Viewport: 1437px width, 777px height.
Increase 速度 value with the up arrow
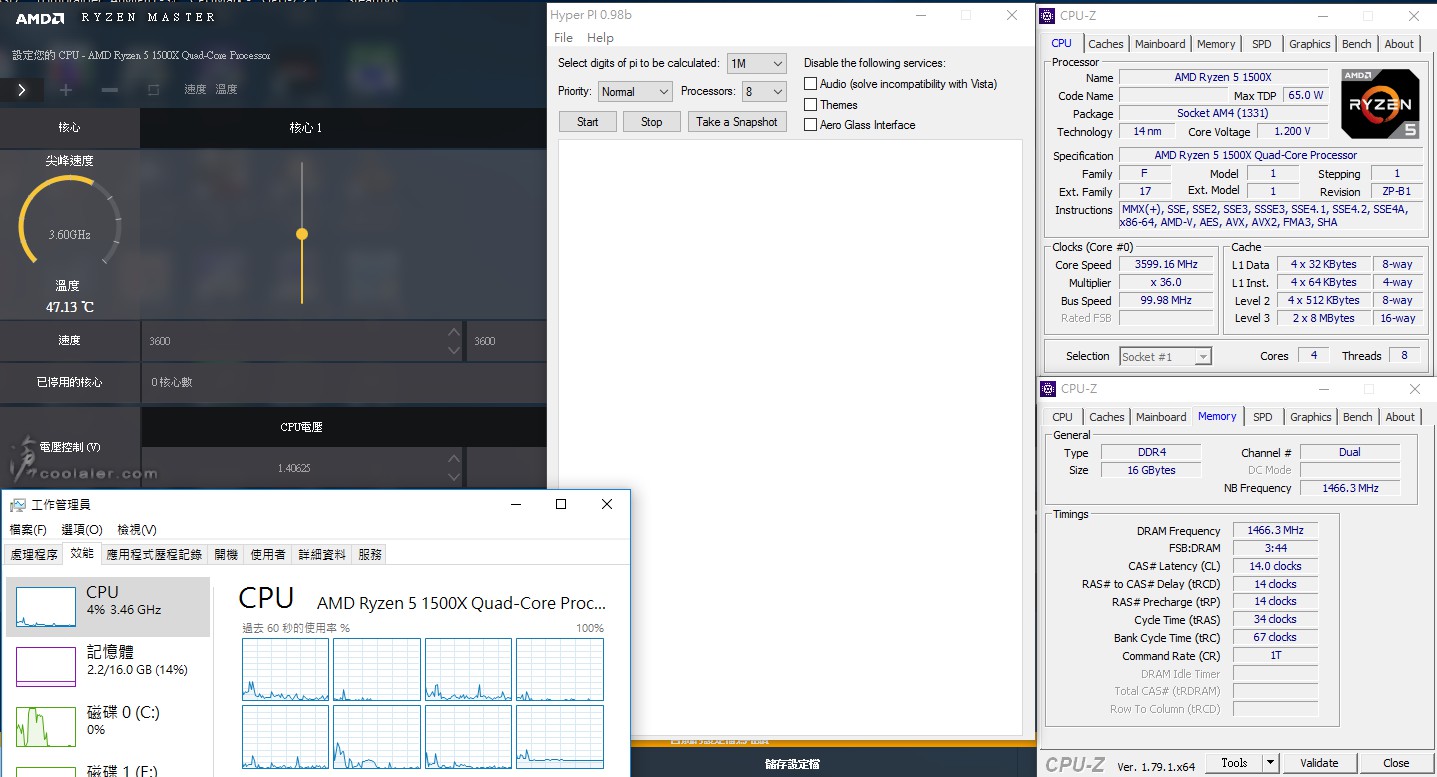[454, 332]
